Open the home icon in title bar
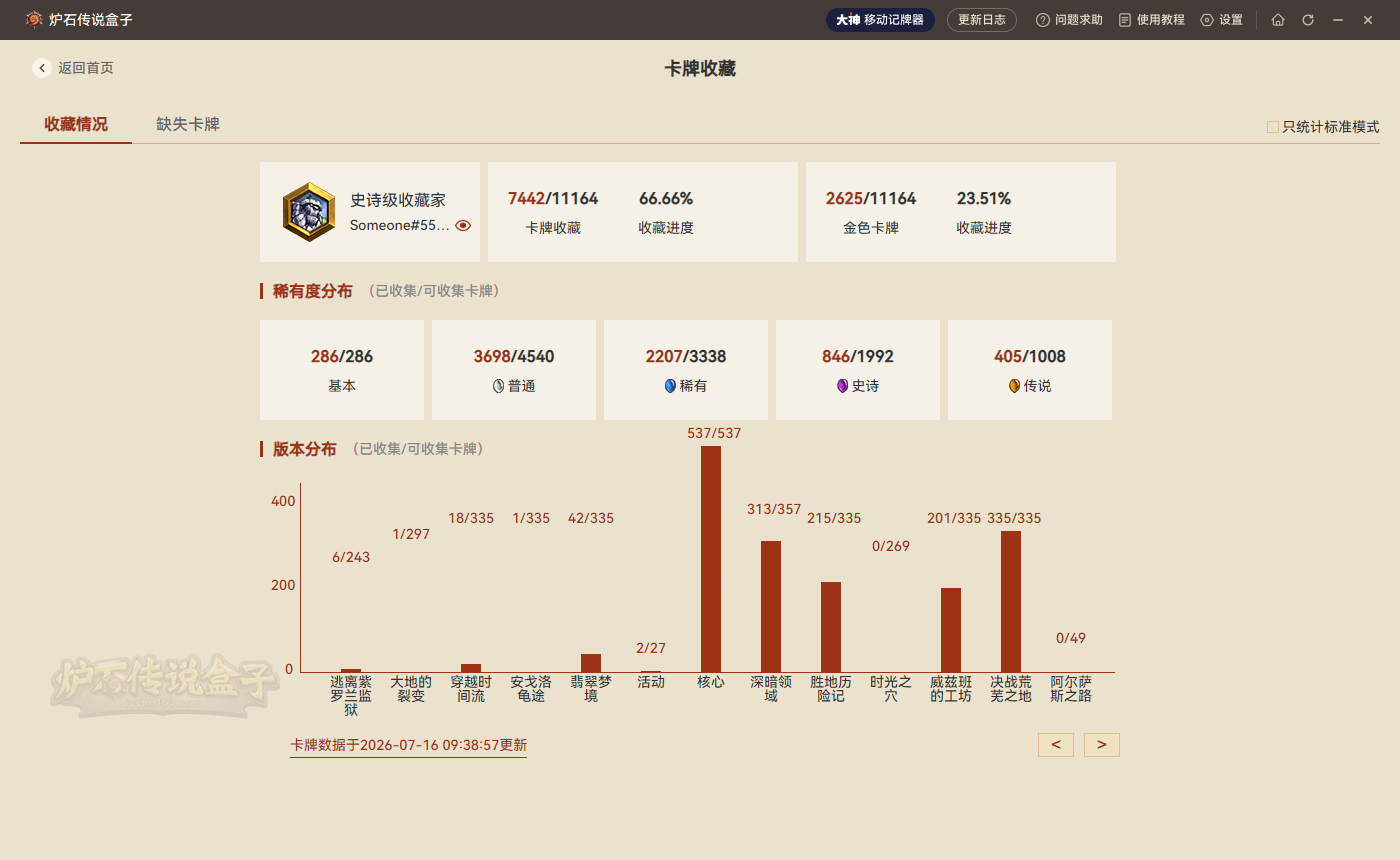Viewport: 1400px width, 860px height. pyautogui.click(x=1278, y=20)
